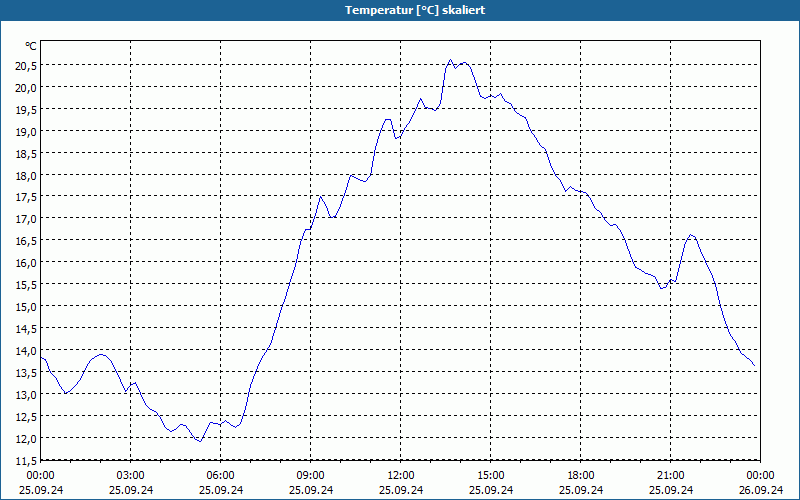Click the 19,0 y-axis label
800x500 pixels.
click(x=27, y=132)
